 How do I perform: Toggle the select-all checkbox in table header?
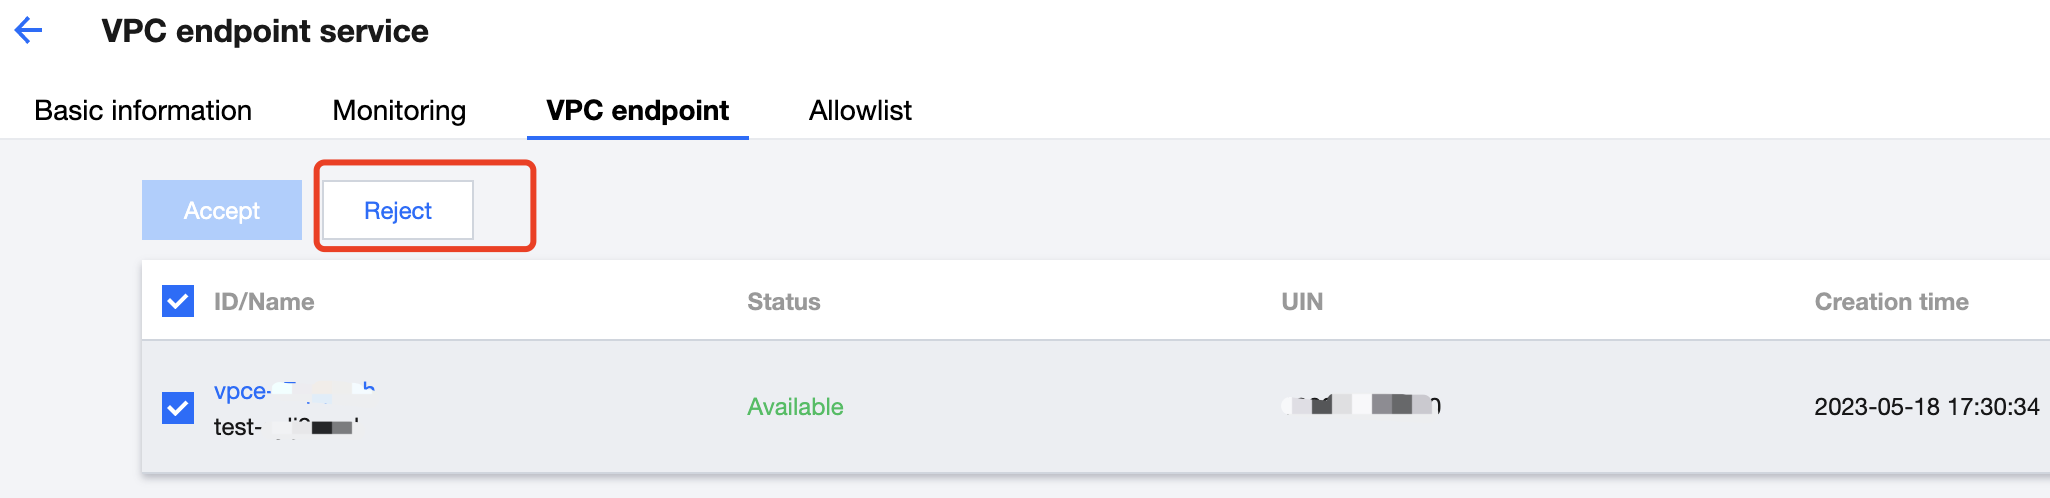(178, 301)
